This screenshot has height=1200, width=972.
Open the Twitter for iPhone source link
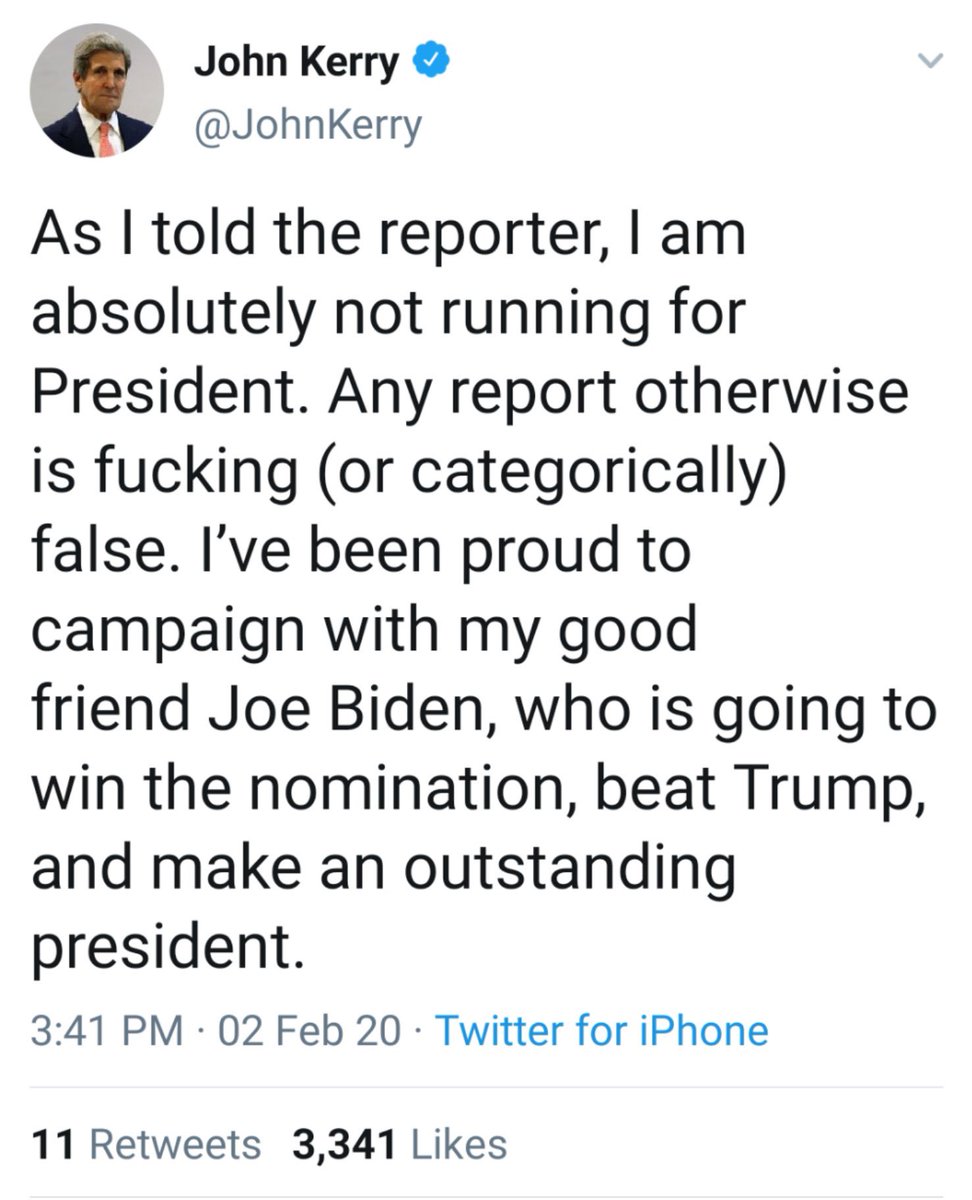click(602, 1030)
